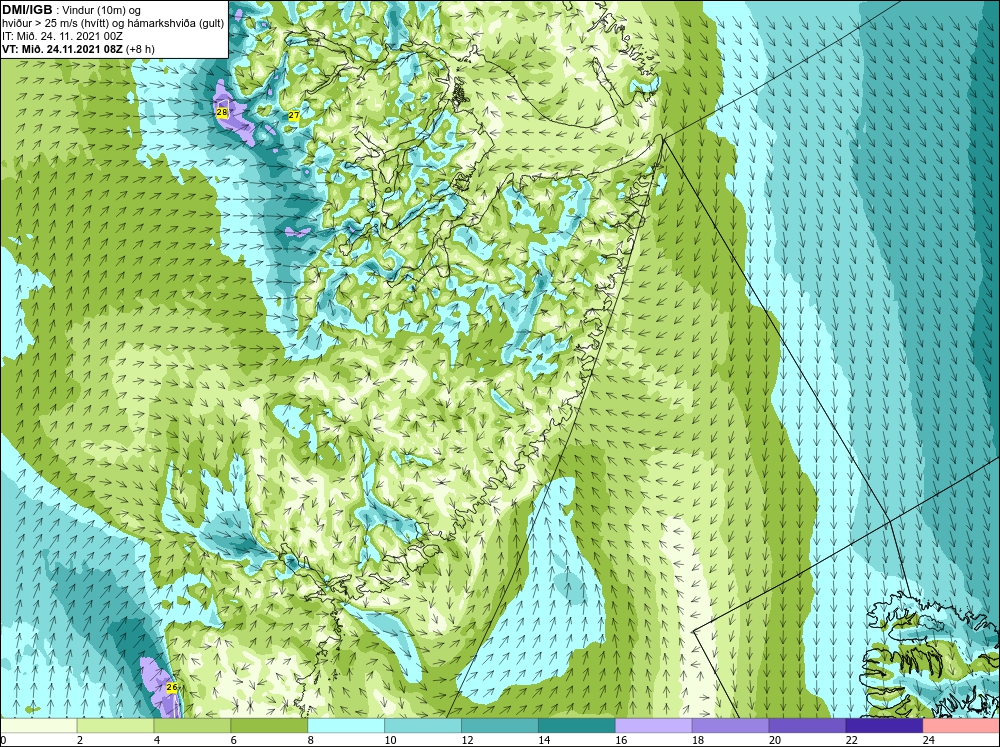The height and width of the screenshot is (747, 1000).
Task: Select the dark teal 14–16 legend swatch
Action: (x=577, y=726)
